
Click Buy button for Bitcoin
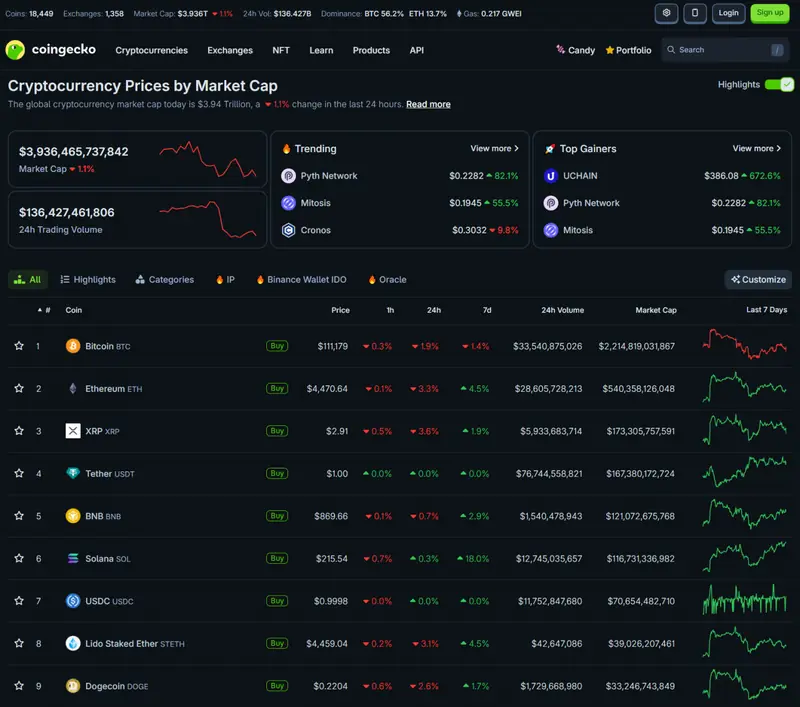tap(277, 346)
